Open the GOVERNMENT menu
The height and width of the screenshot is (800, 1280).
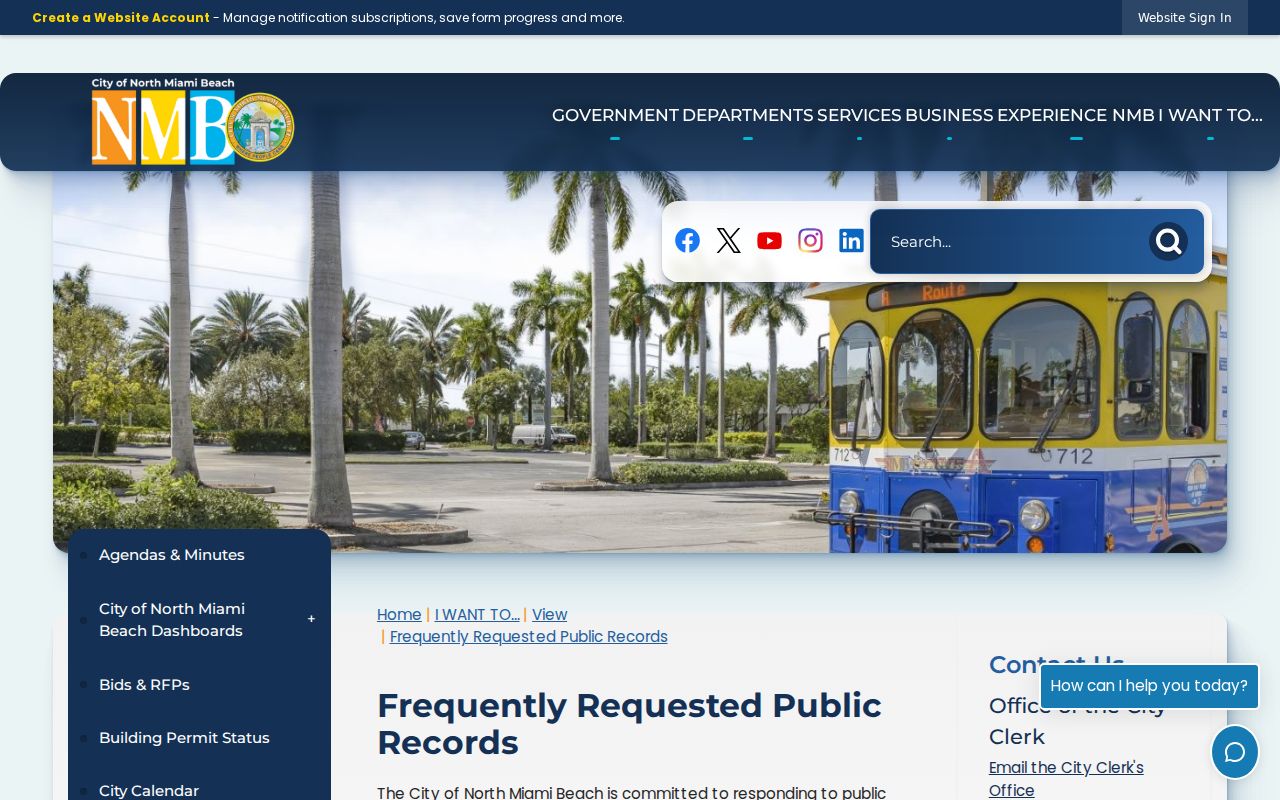point(615,115)
